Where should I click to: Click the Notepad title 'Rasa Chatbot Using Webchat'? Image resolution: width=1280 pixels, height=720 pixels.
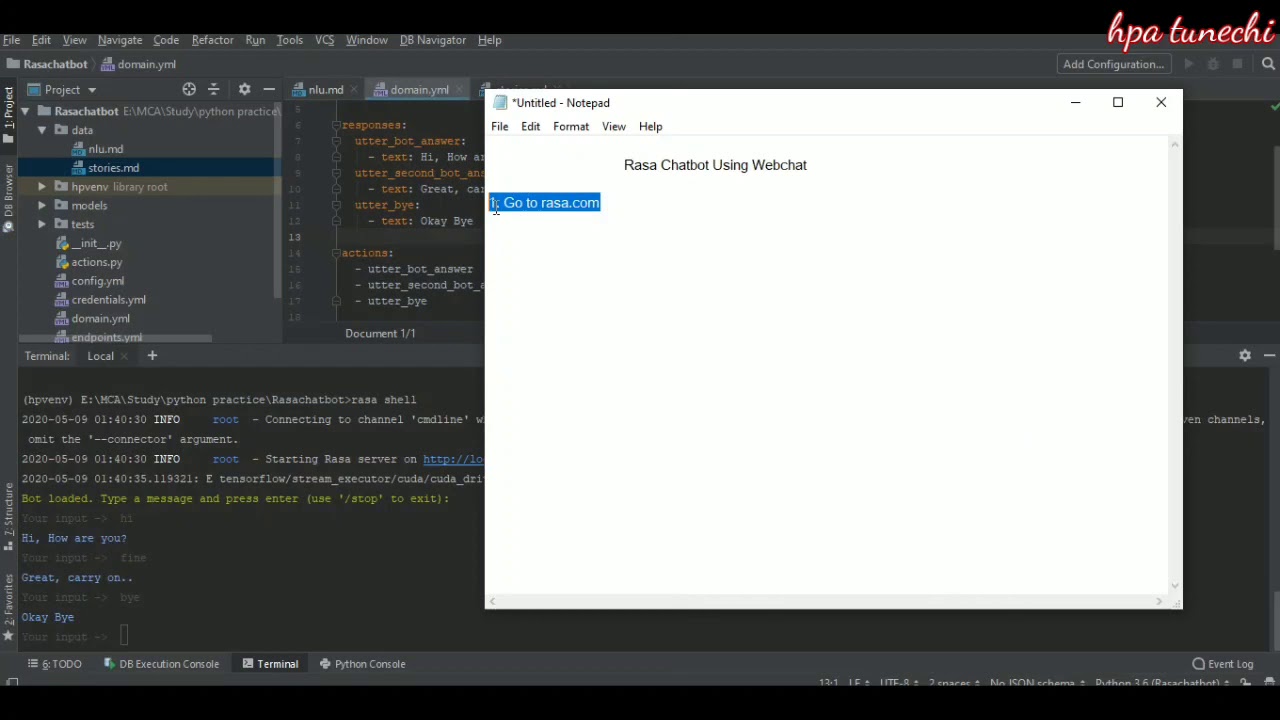click(x=715, y=165)
